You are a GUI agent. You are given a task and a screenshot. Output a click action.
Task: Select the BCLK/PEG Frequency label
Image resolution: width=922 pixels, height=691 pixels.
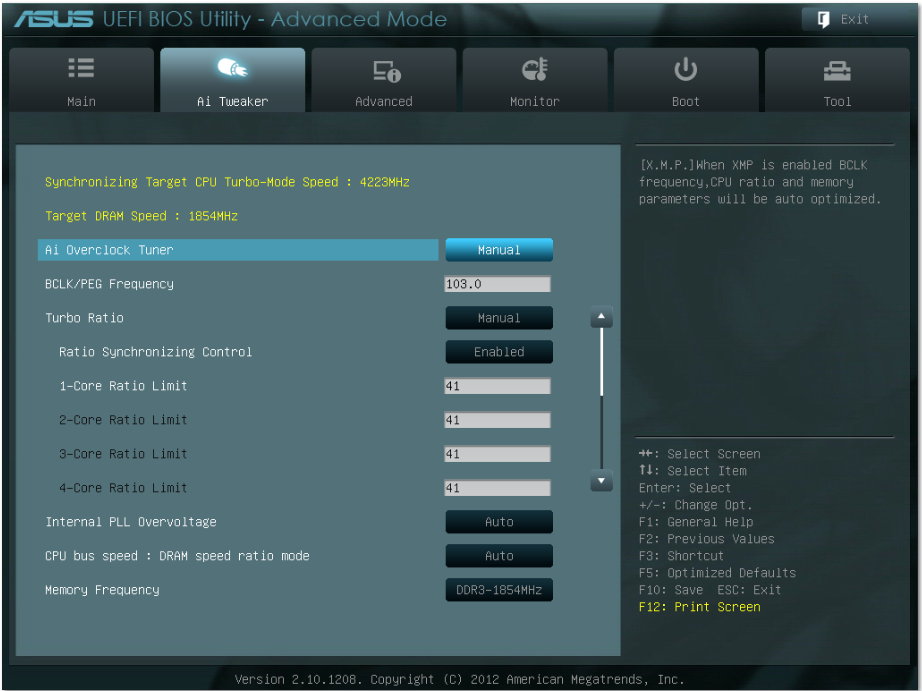click(x=109, y=285)
